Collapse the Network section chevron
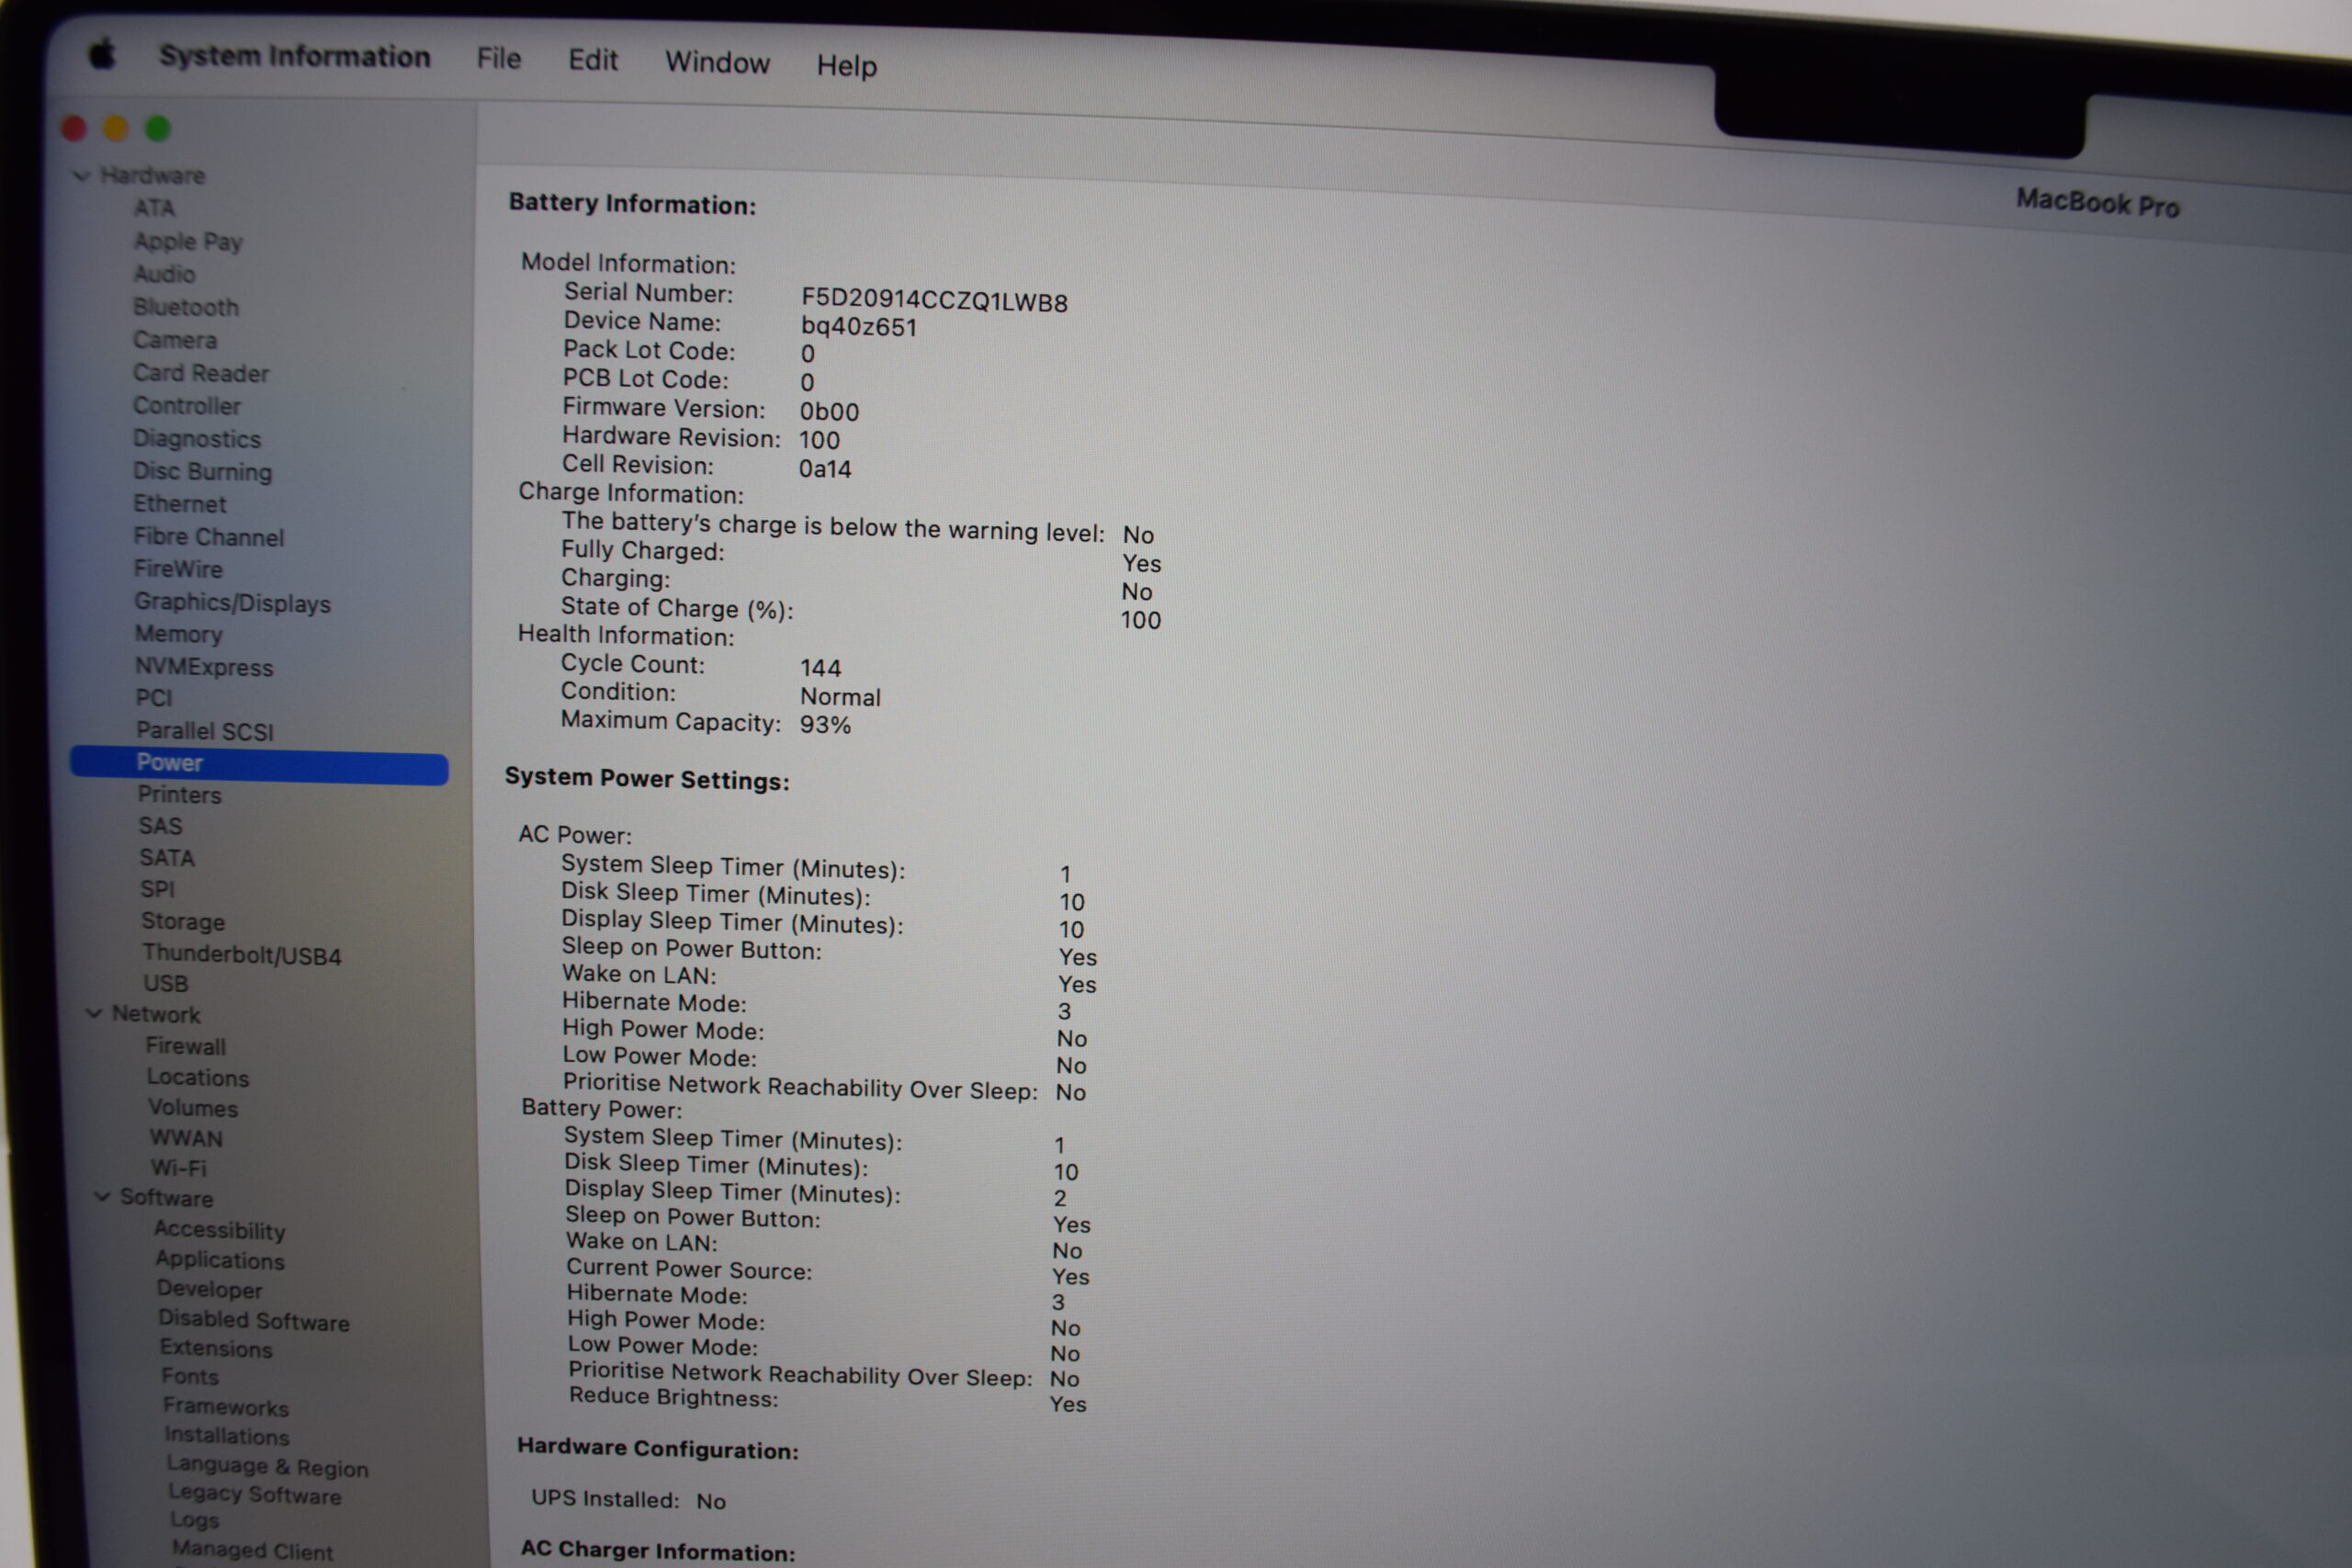The image size is (2352, 1568). tap(94, 1013)
